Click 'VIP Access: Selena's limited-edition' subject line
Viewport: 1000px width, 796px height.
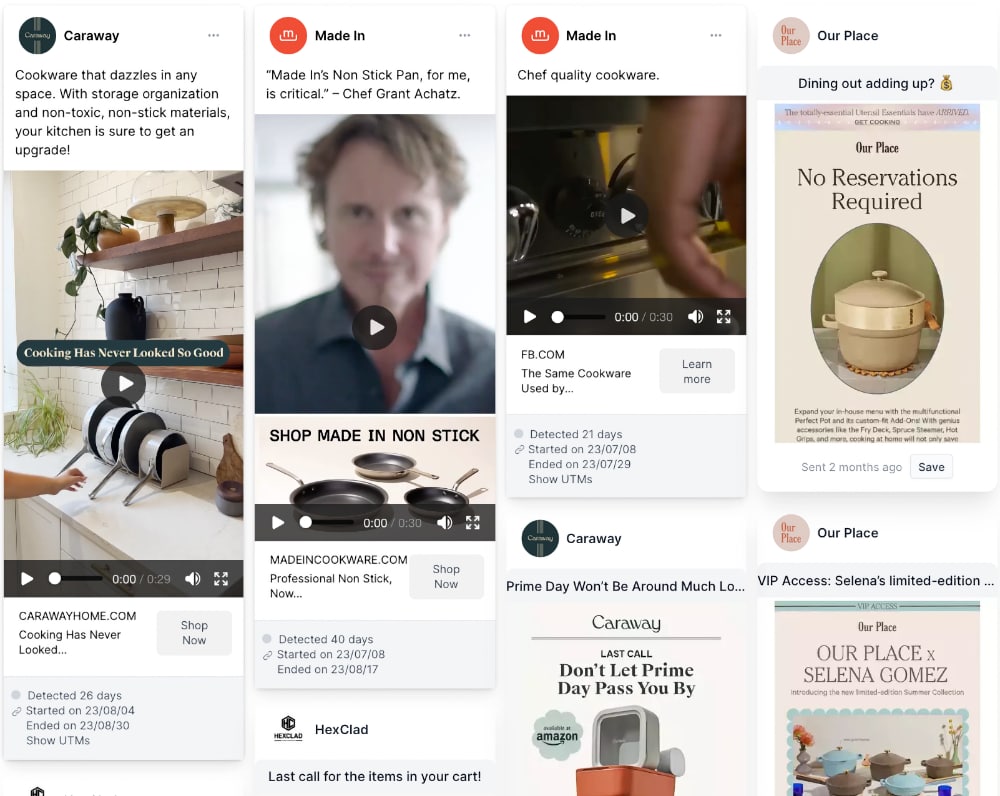tap(876, 580)
